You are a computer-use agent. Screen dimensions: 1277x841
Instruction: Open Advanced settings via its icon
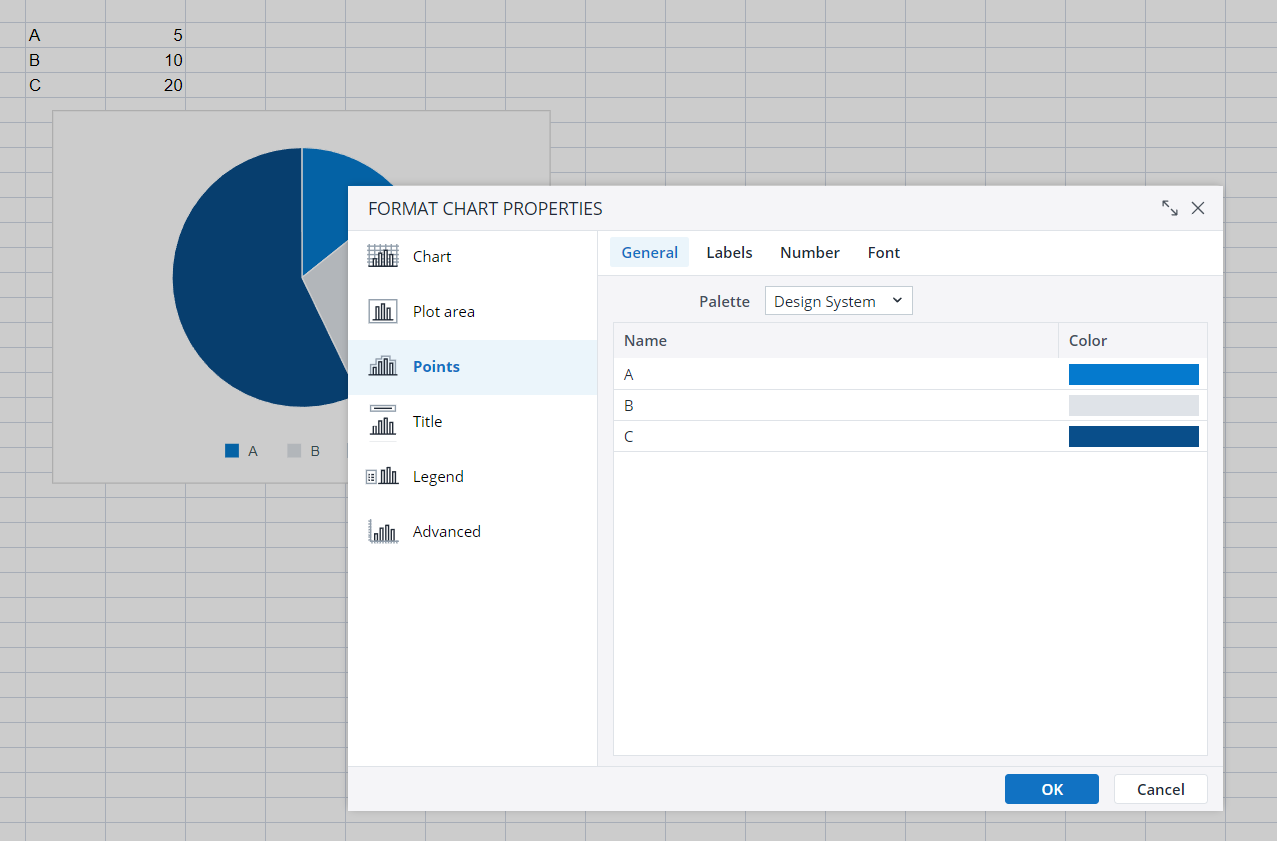point(383,531)
